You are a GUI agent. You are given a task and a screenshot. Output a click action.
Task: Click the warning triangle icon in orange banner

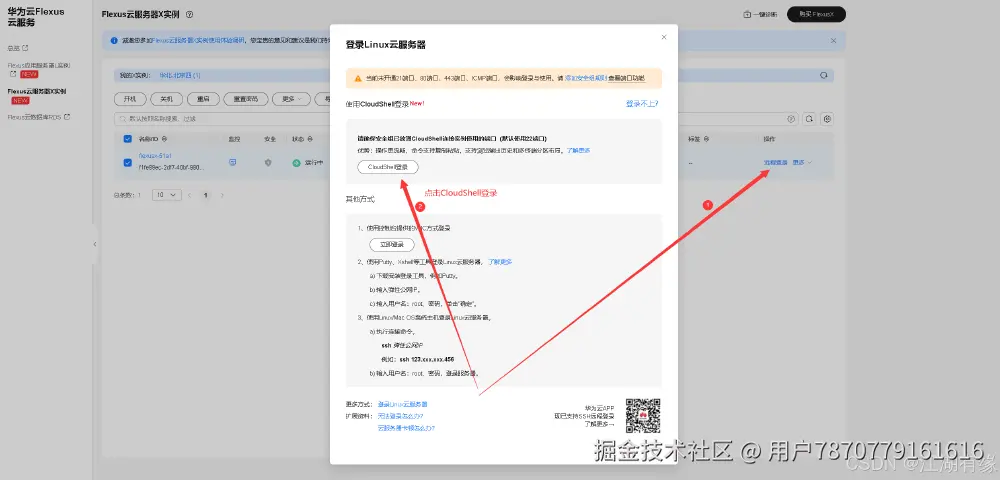357,78
